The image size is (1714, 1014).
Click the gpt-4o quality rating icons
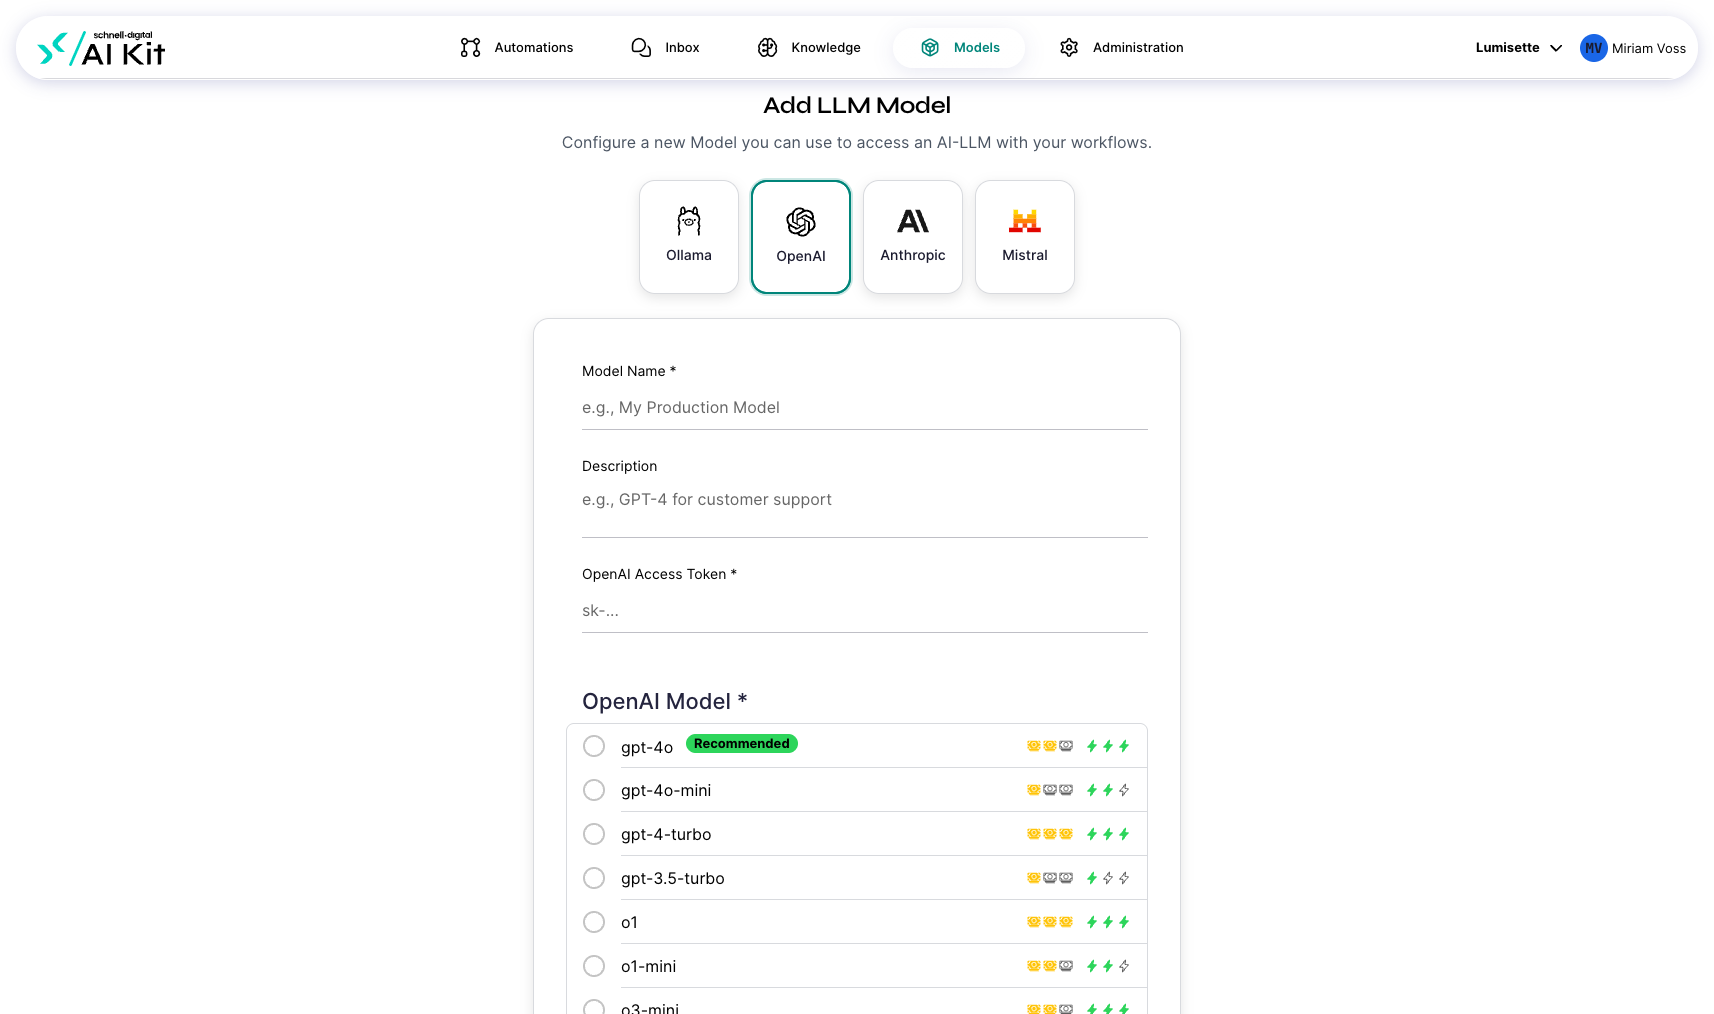click(x=1050, y=746)
